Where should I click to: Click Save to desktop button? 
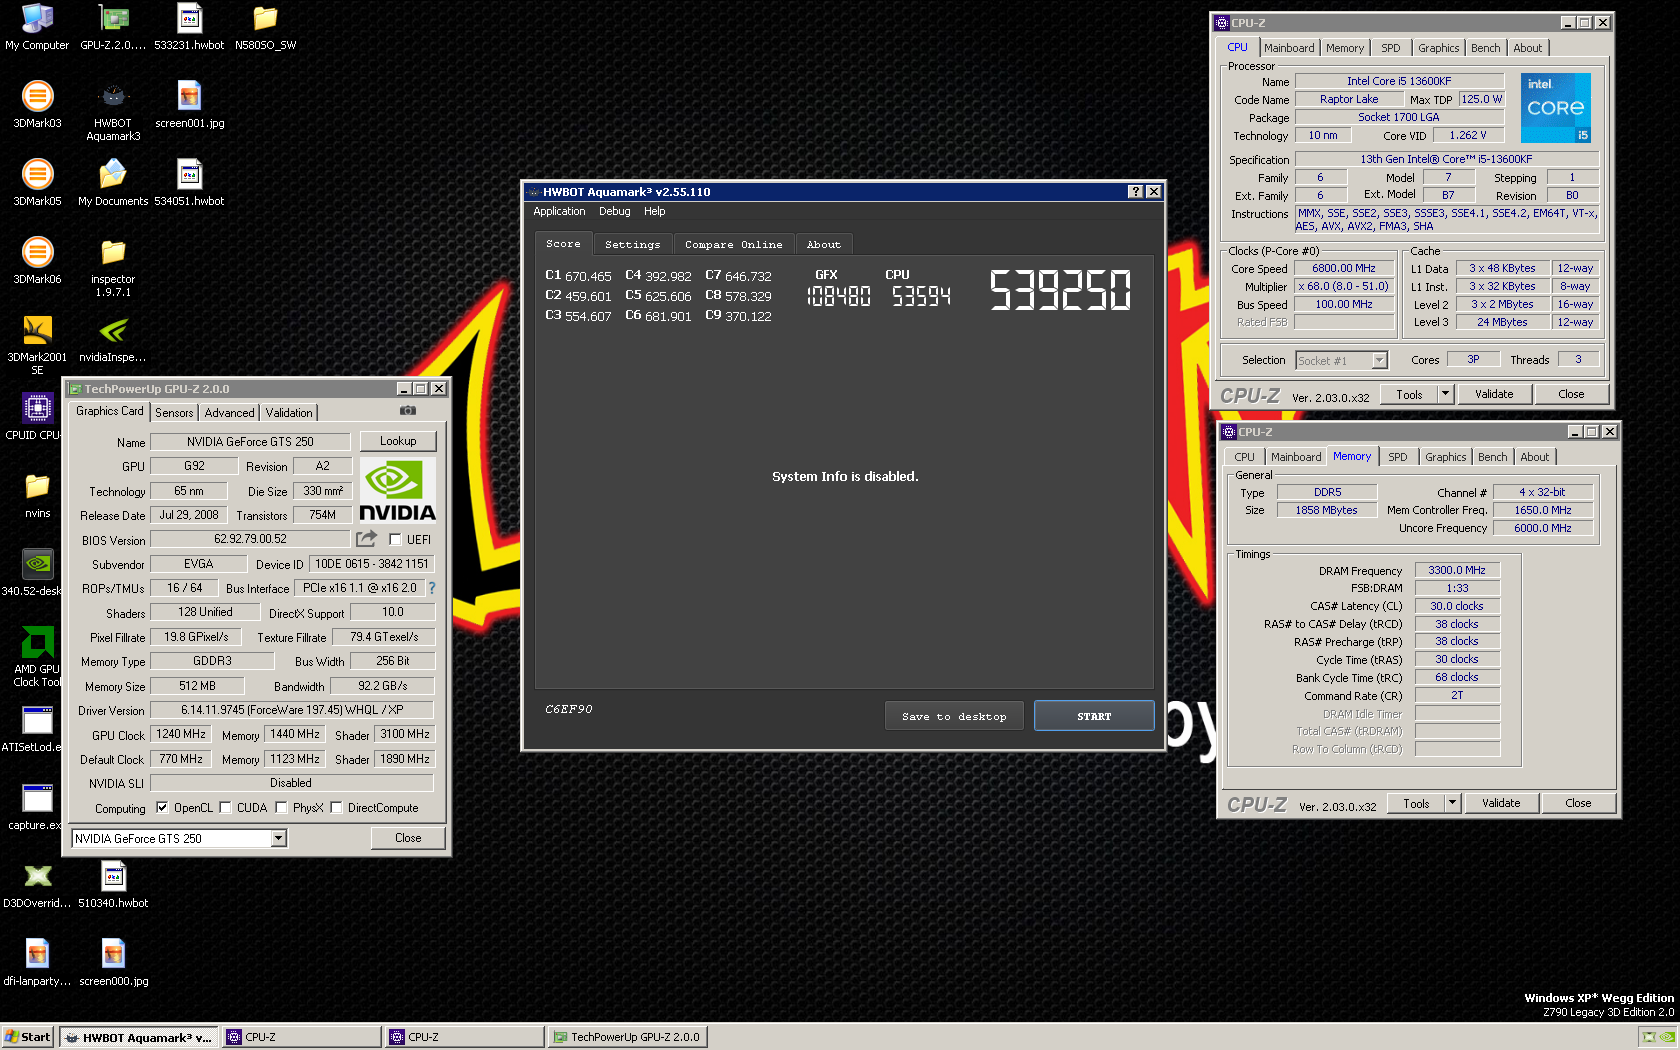[954, 716]
